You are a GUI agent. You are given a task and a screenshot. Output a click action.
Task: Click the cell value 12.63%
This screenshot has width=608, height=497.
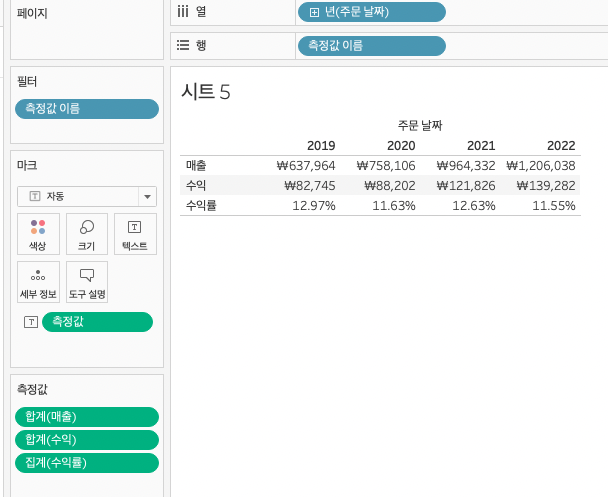(x=474, y=205)
